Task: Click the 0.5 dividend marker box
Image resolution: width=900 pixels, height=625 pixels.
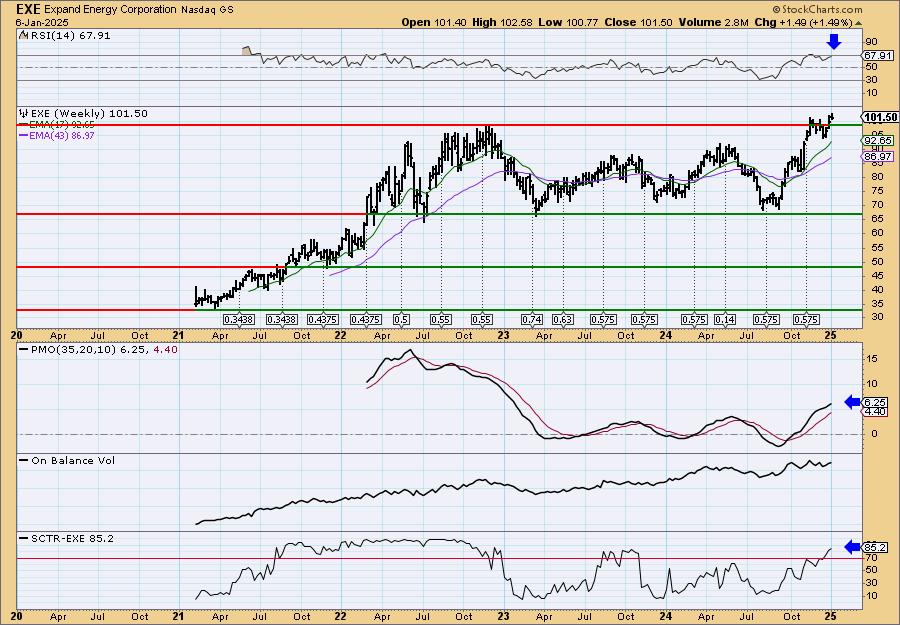Action: pos(401,319)
